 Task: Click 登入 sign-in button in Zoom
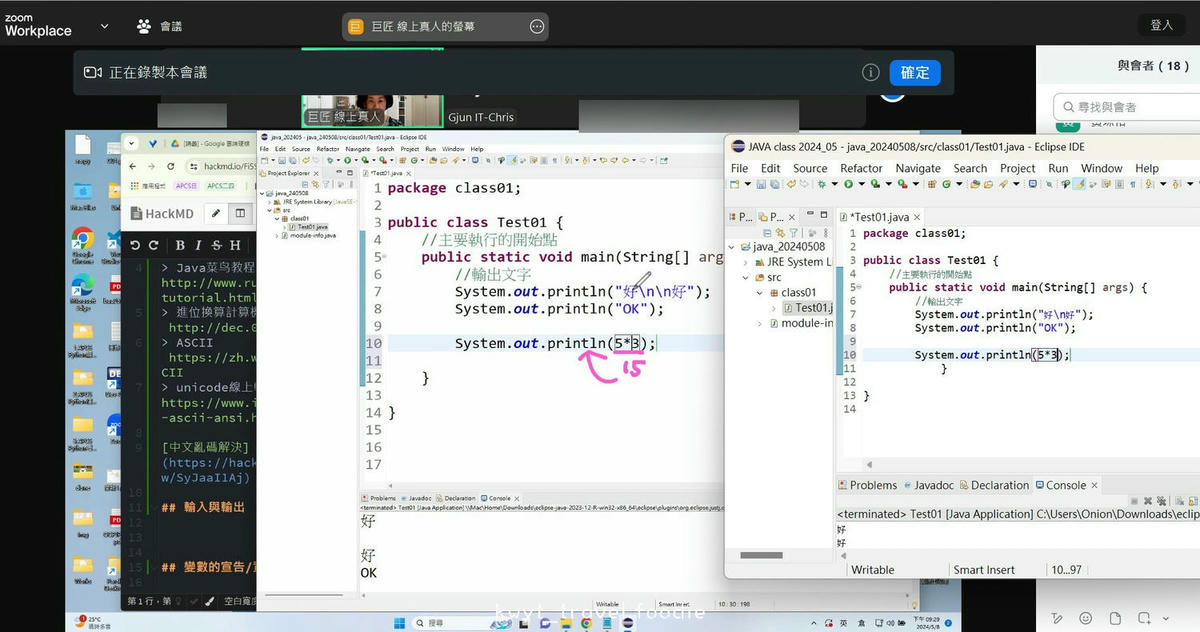tap(1162, 26)
